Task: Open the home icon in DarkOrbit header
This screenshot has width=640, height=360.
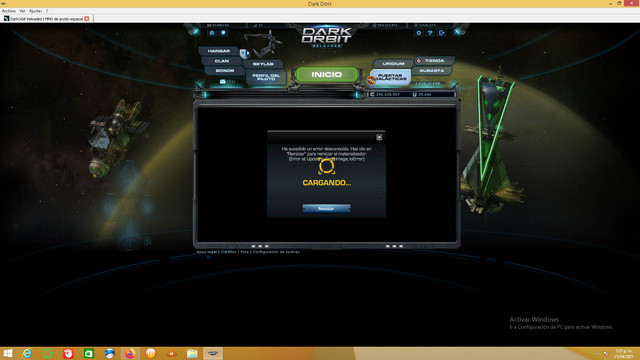Action: point(211,33)
